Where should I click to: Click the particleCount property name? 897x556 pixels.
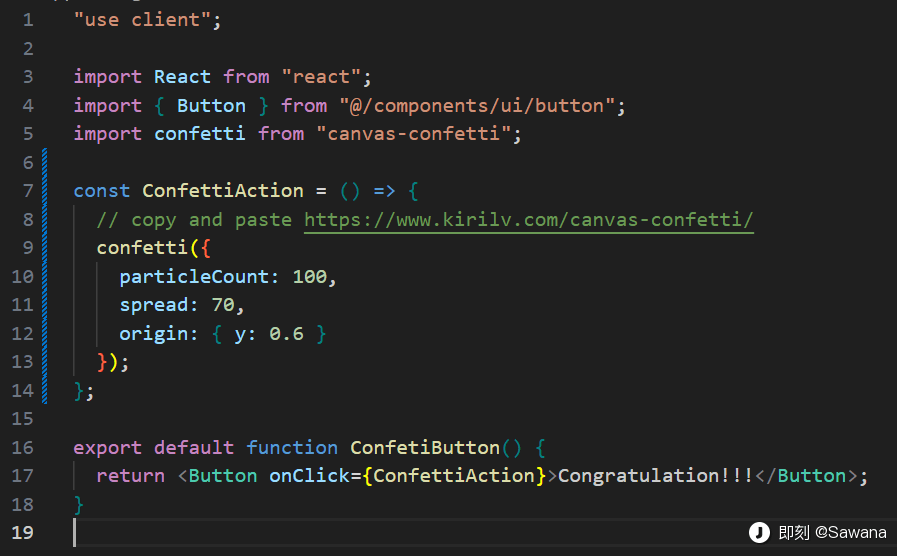point(199,276)
